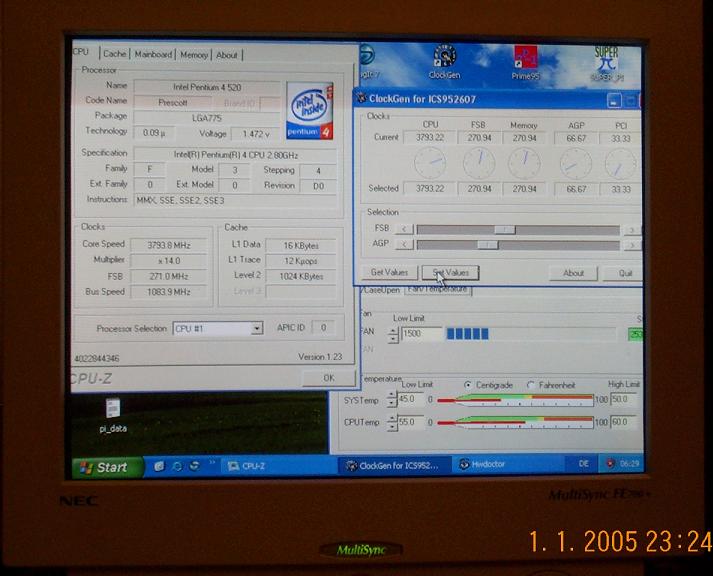Click OK button in CPU-Z
The height and width of the screenshot is (576, 713).
click(x=329, y=378)
